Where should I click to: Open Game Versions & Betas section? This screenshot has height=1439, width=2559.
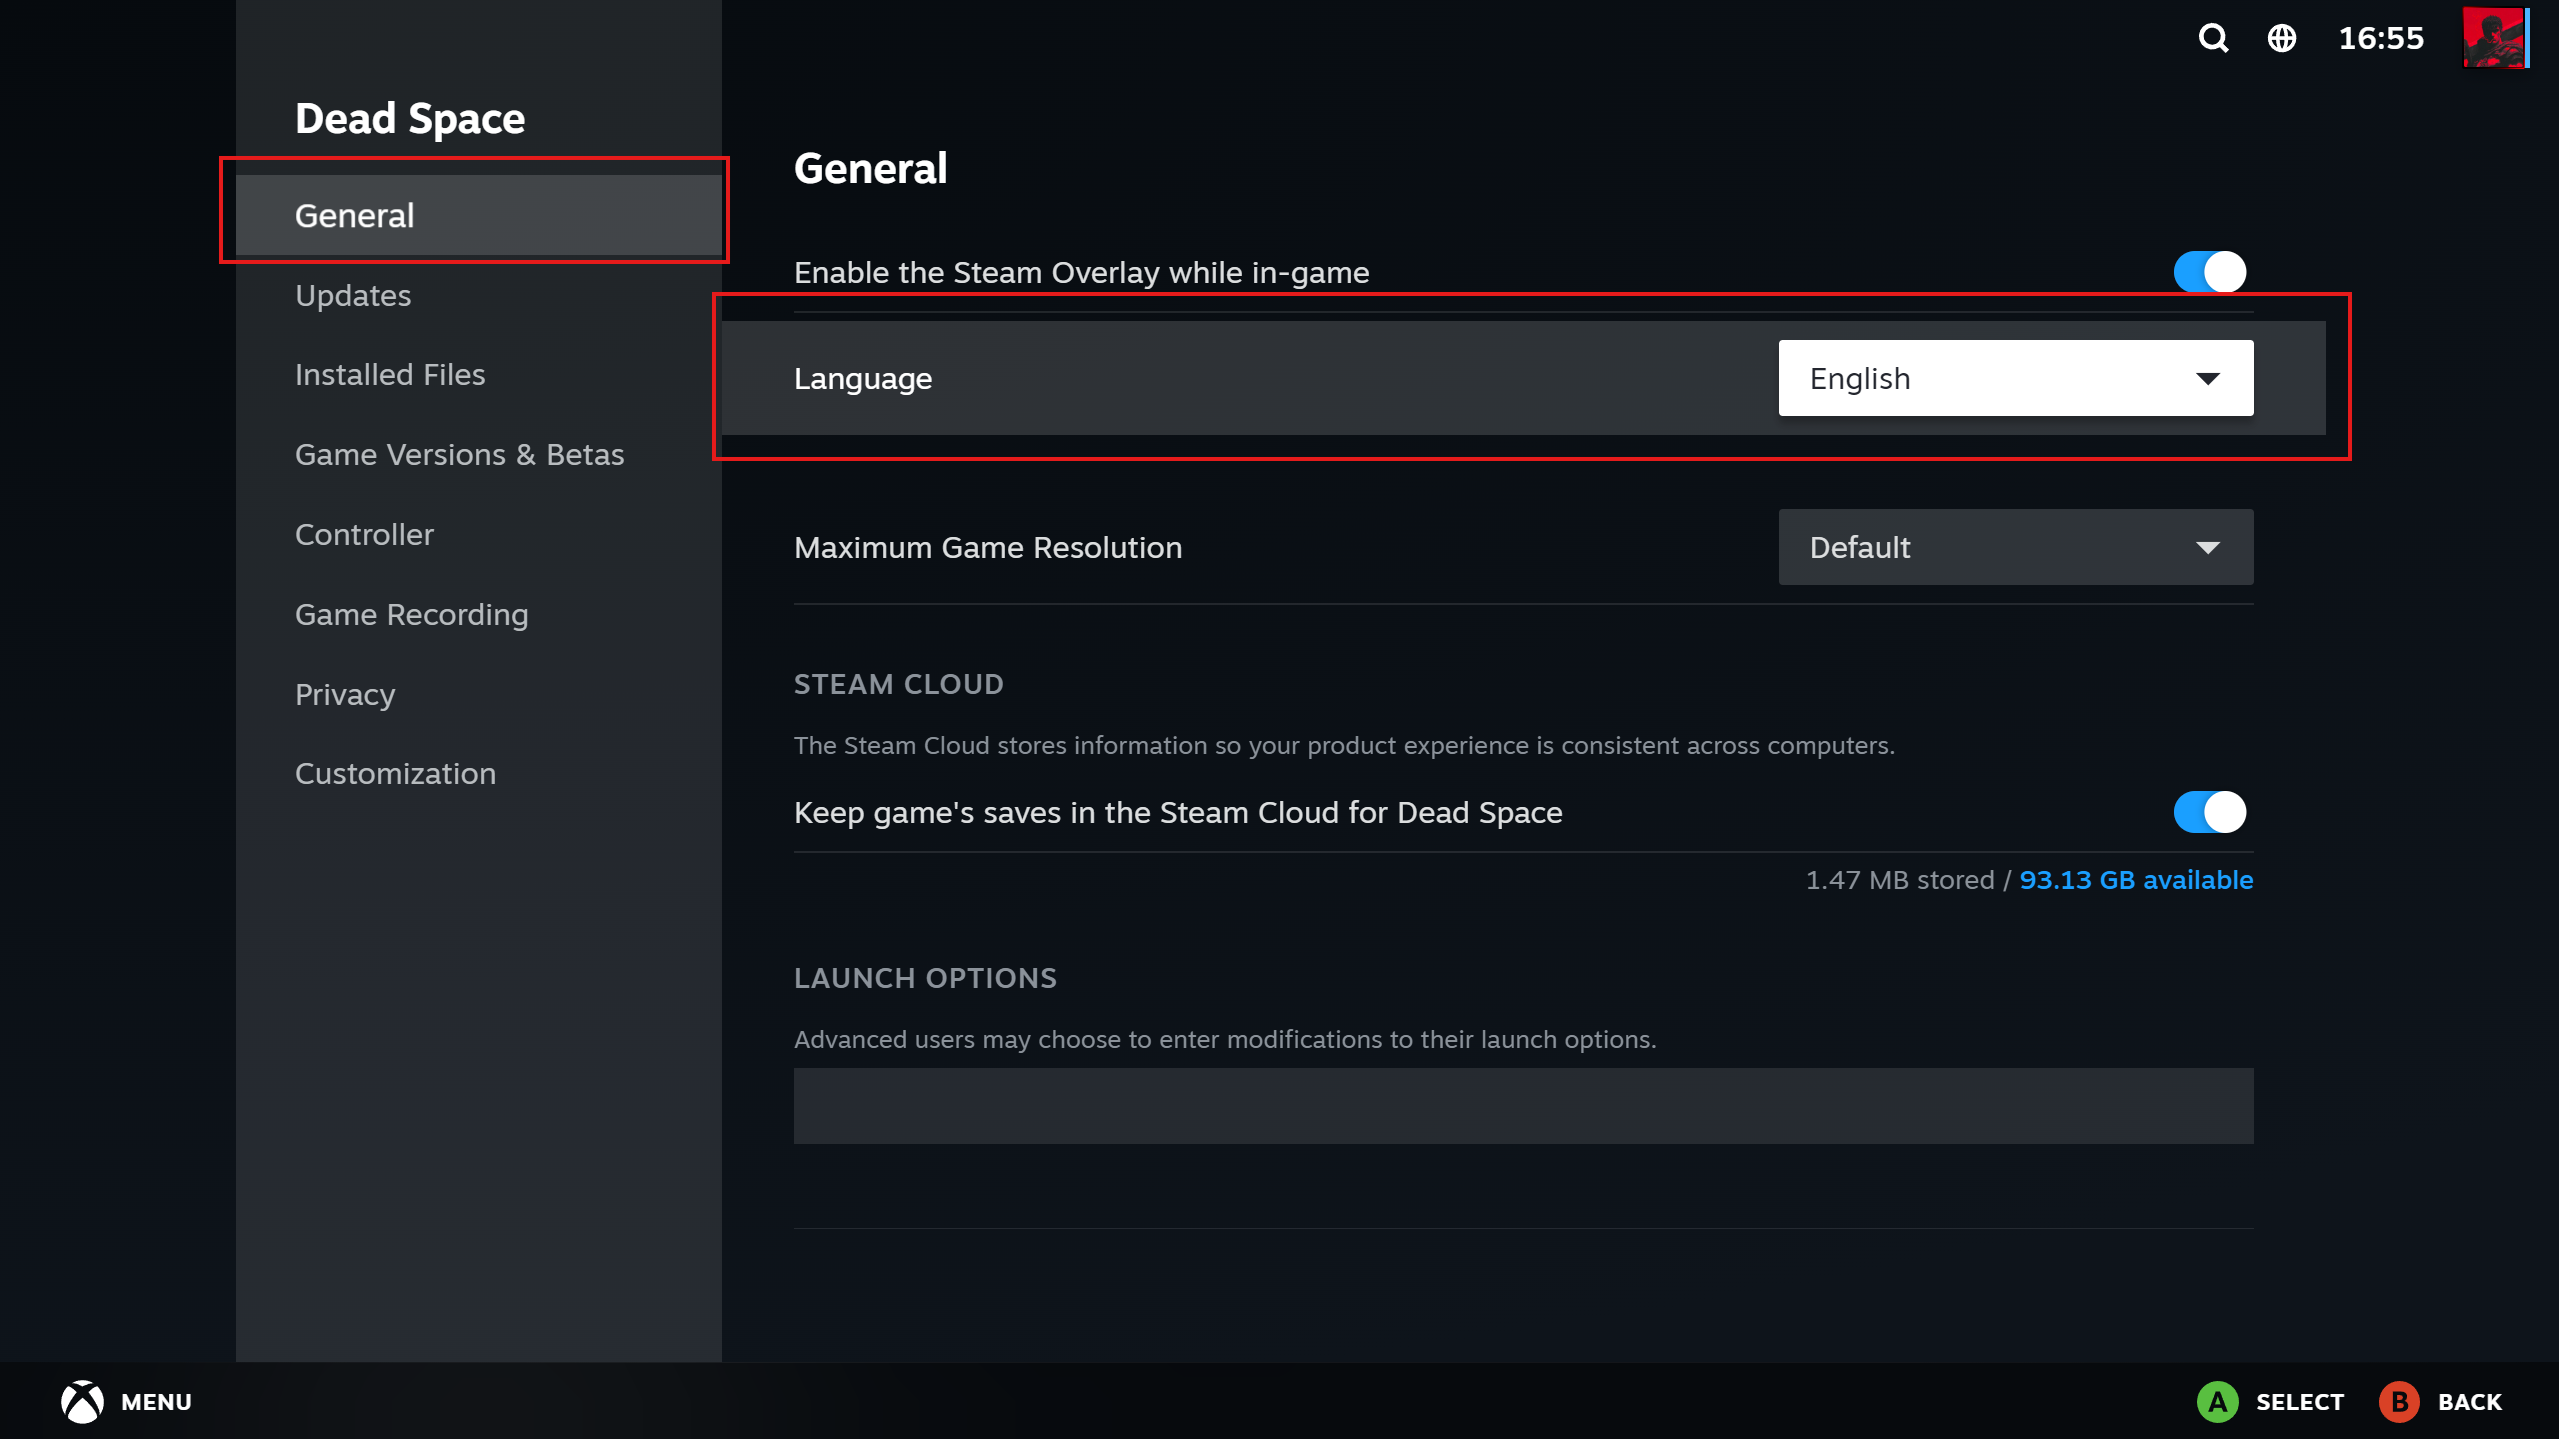coord(479,455)
